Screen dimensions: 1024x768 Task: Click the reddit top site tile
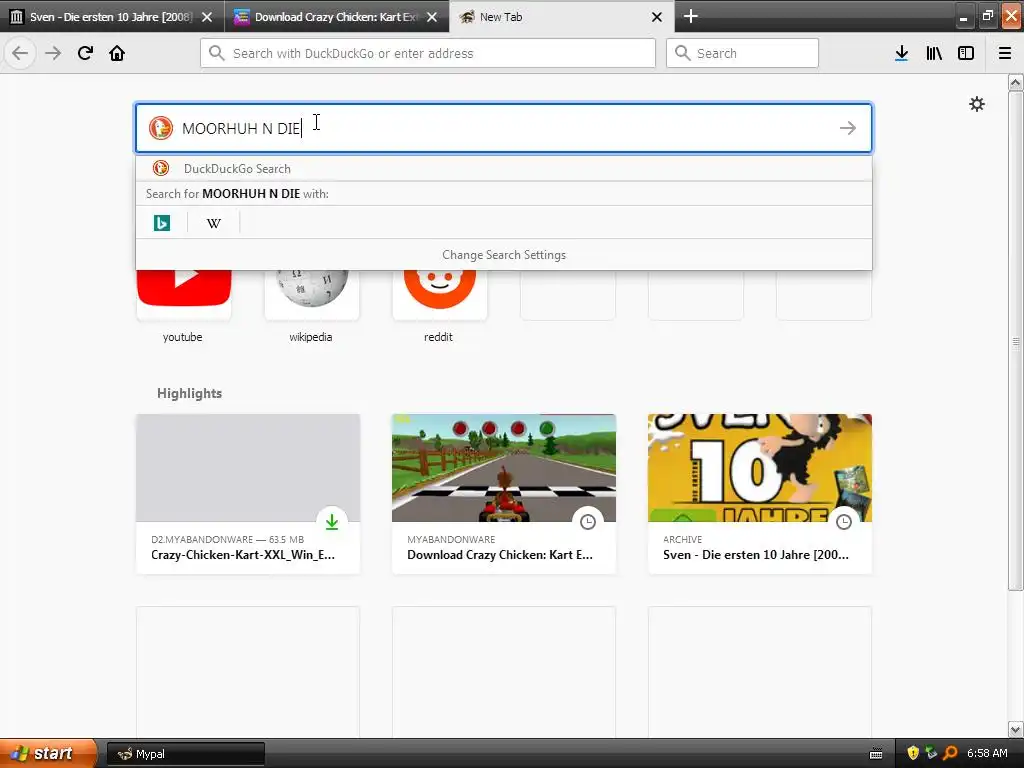coord(440,307)
